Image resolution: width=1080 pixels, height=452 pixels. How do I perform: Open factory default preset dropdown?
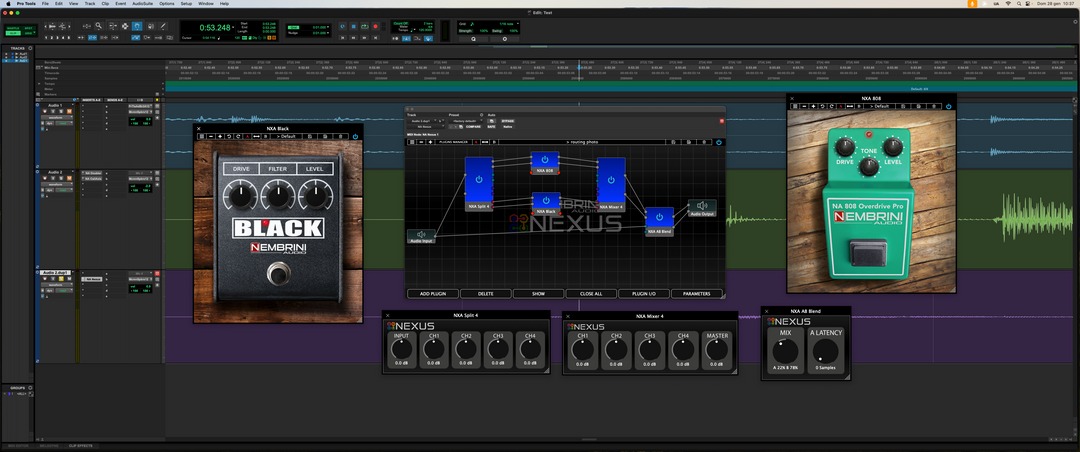tap(465, 121)
